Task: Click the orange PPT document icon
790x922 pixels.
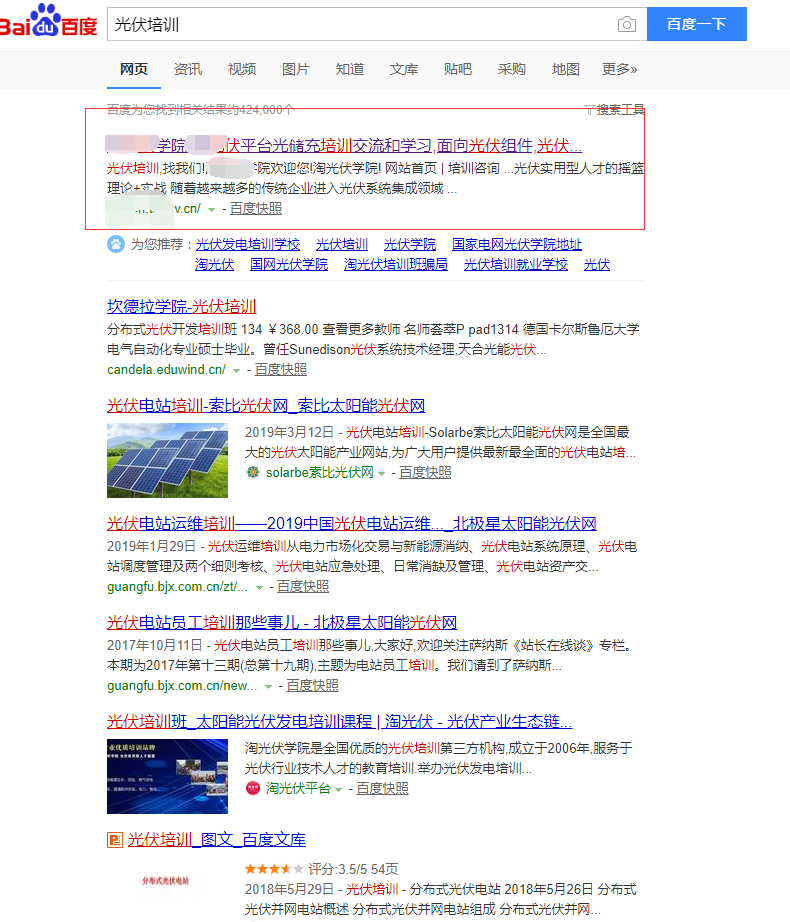Action: click(x=115, y=840)
